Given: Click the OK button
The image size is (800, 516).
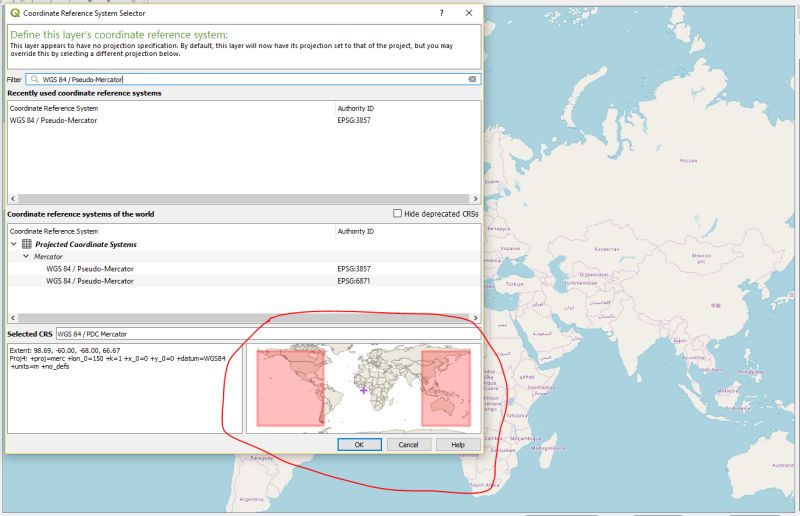Looking at the screenshot, I should [x=359, y=445].
